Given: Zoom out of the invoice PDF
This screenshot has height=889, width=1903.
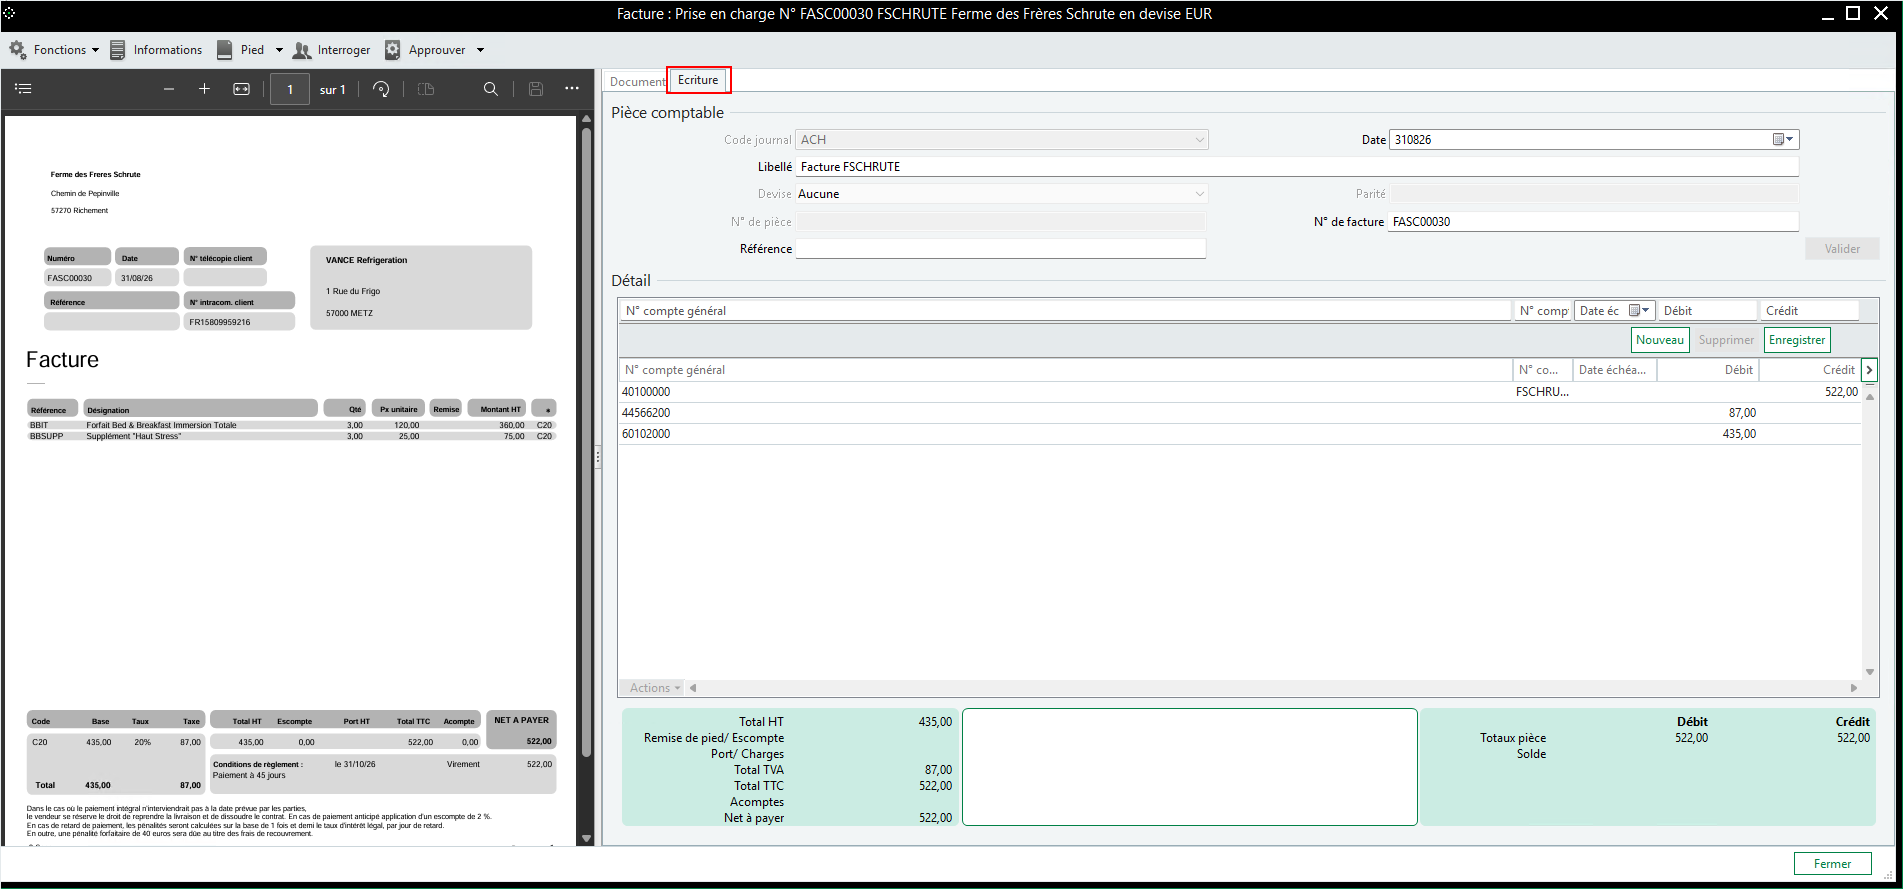Looking at the screenshot, I should tap(169, 89).
